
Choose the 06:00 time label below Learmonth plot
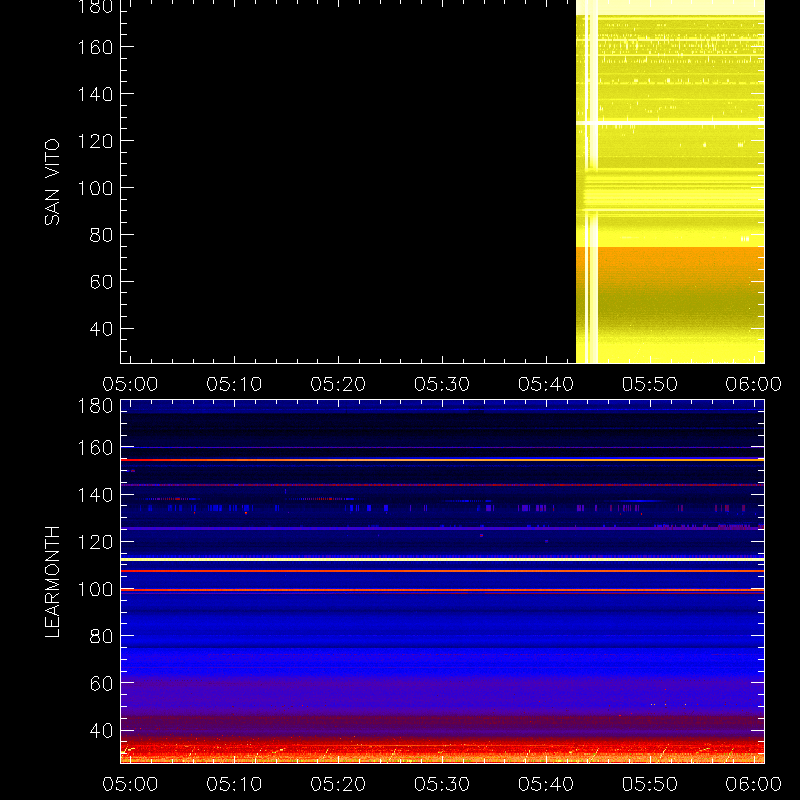pos(754,784)
